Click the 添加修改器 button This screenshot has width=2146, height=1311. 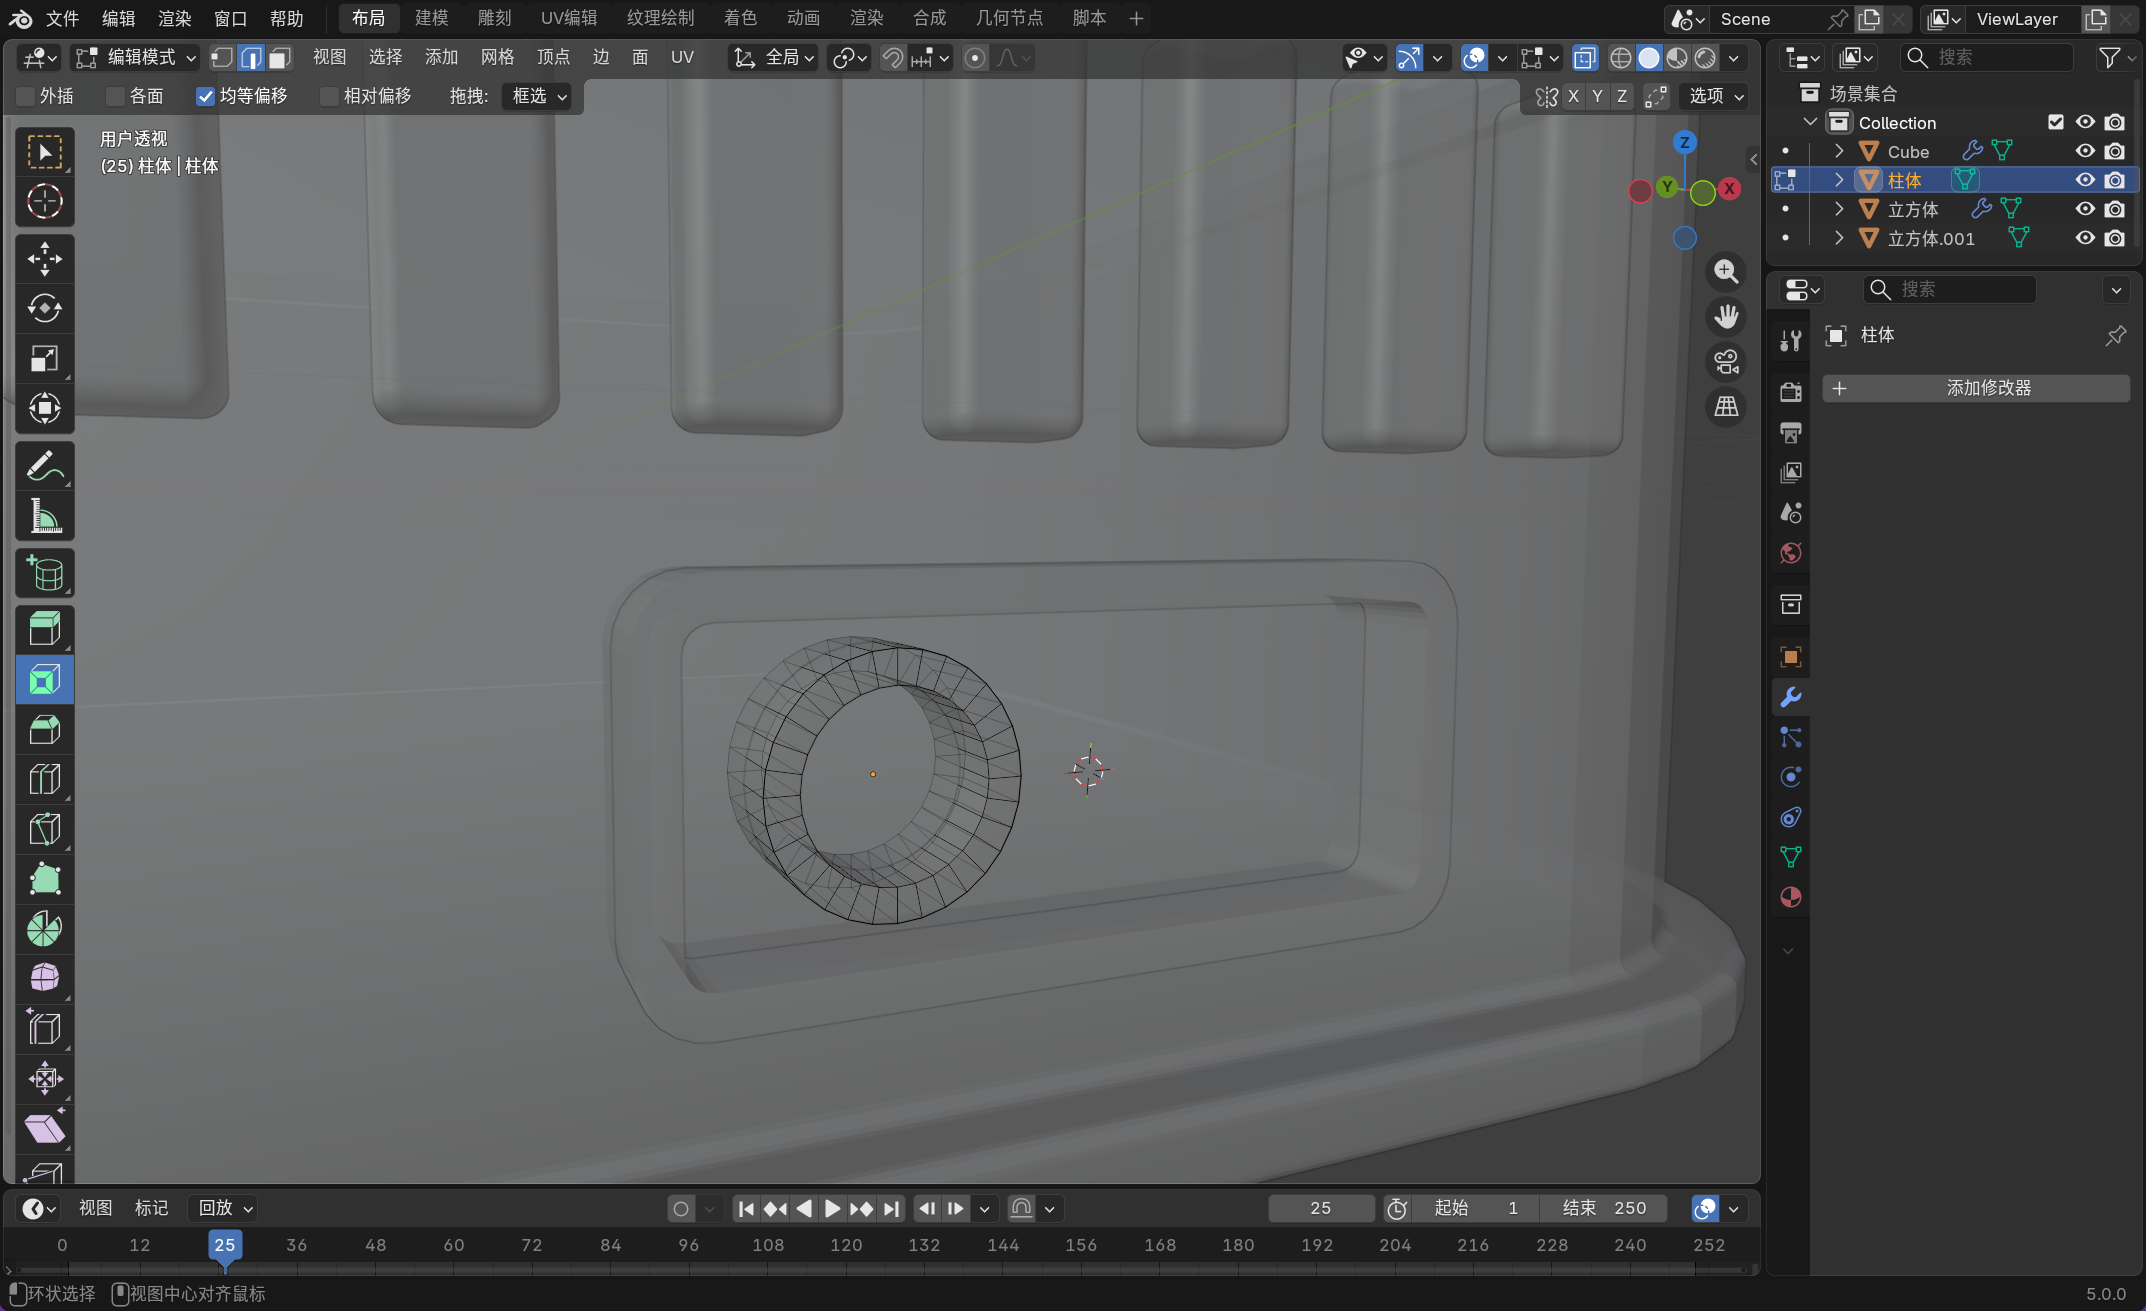(1975, 388)
